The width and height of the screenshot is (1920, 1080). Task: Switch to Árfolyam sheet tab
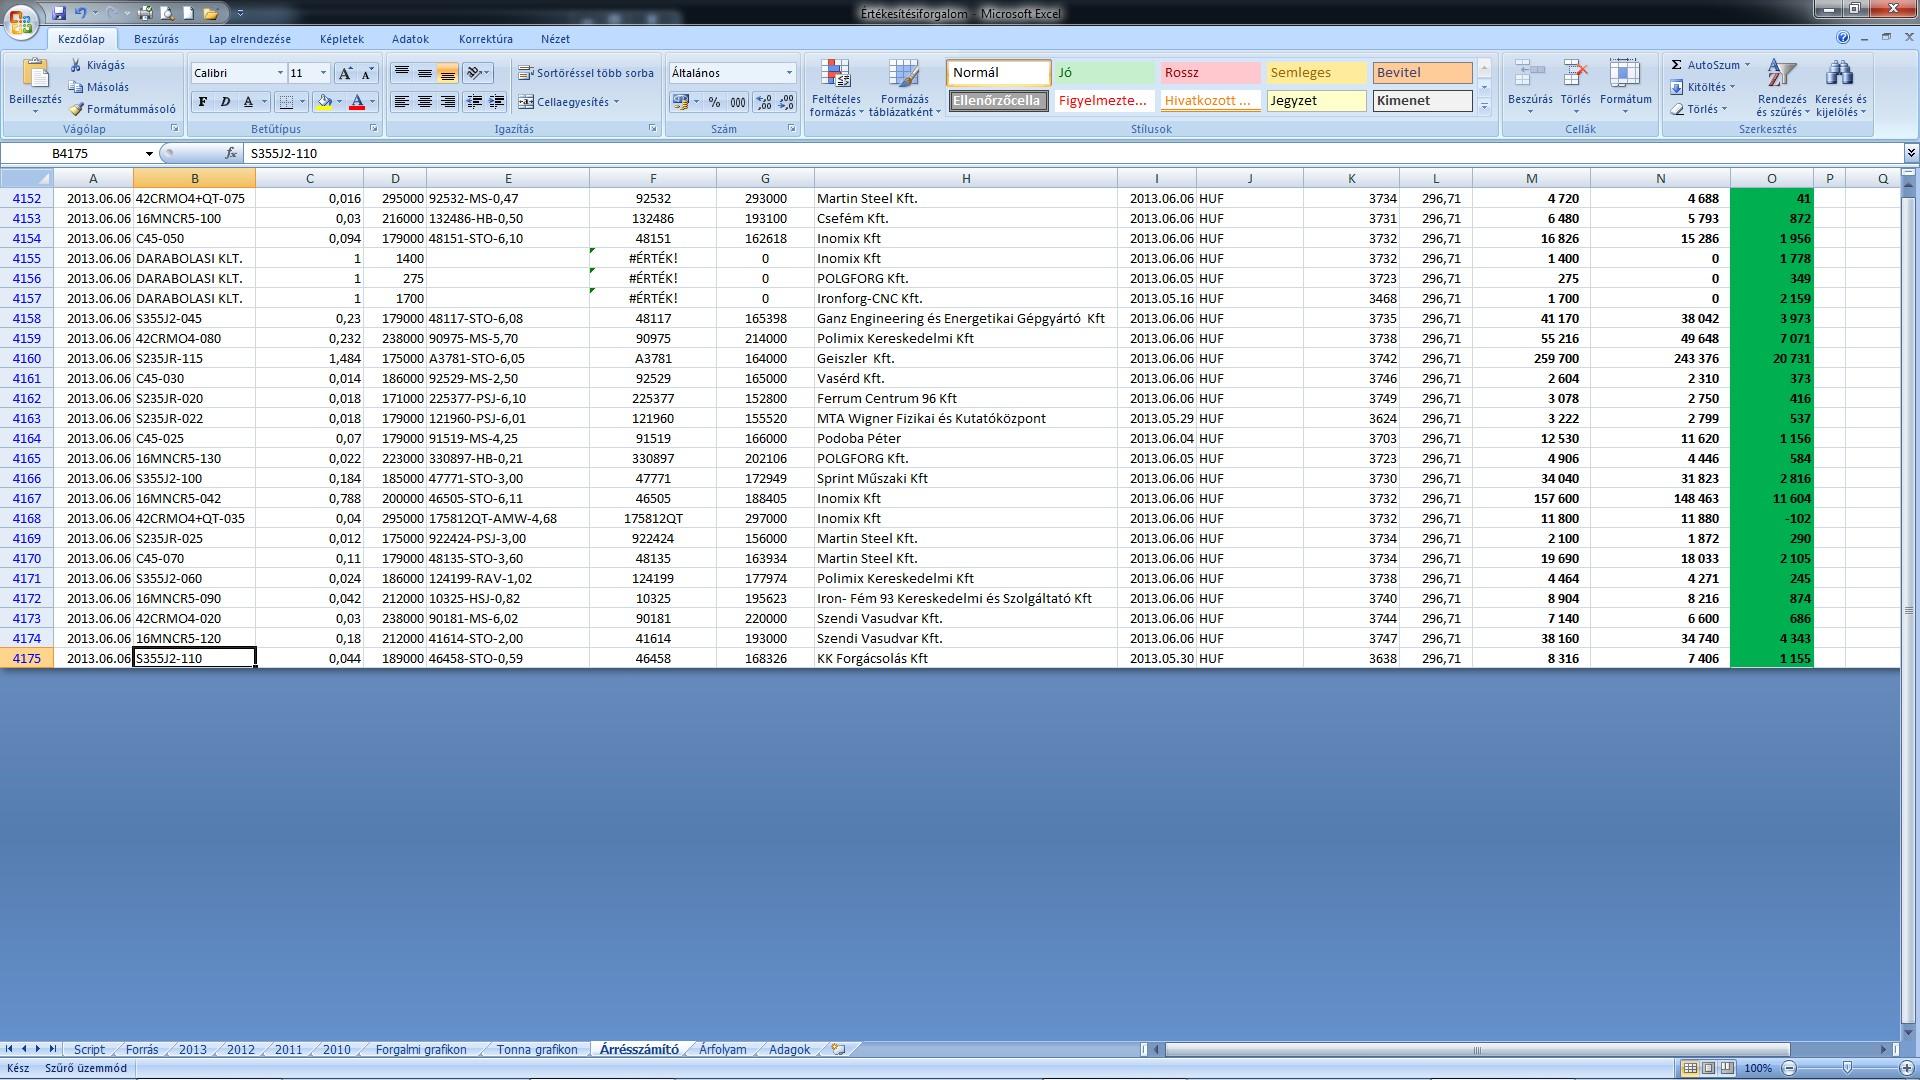[722, 1049]
